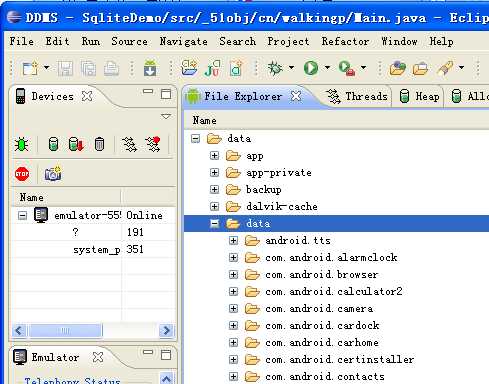Expand the android.tts folder
The image size is (489, 384).
234,240
